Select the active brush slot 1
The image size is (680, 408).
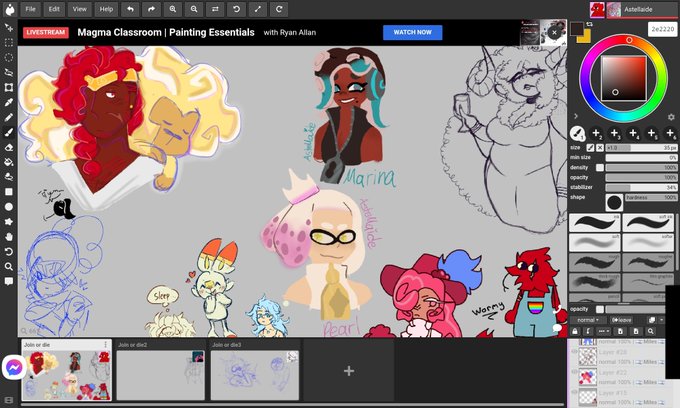(x=577, y=134)
